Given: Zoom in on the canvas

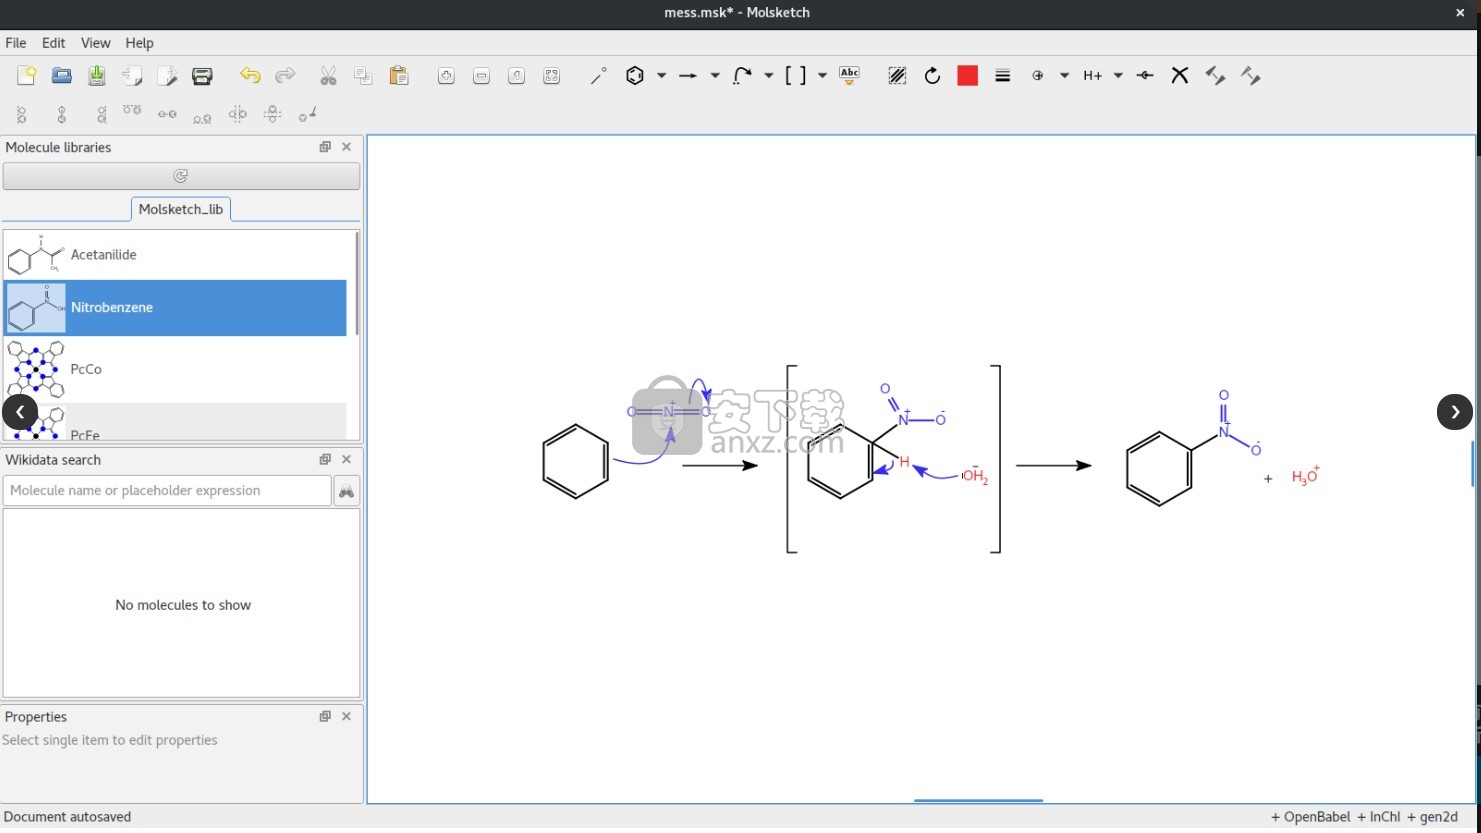Looking at the screenshot, I should point(446,76).
